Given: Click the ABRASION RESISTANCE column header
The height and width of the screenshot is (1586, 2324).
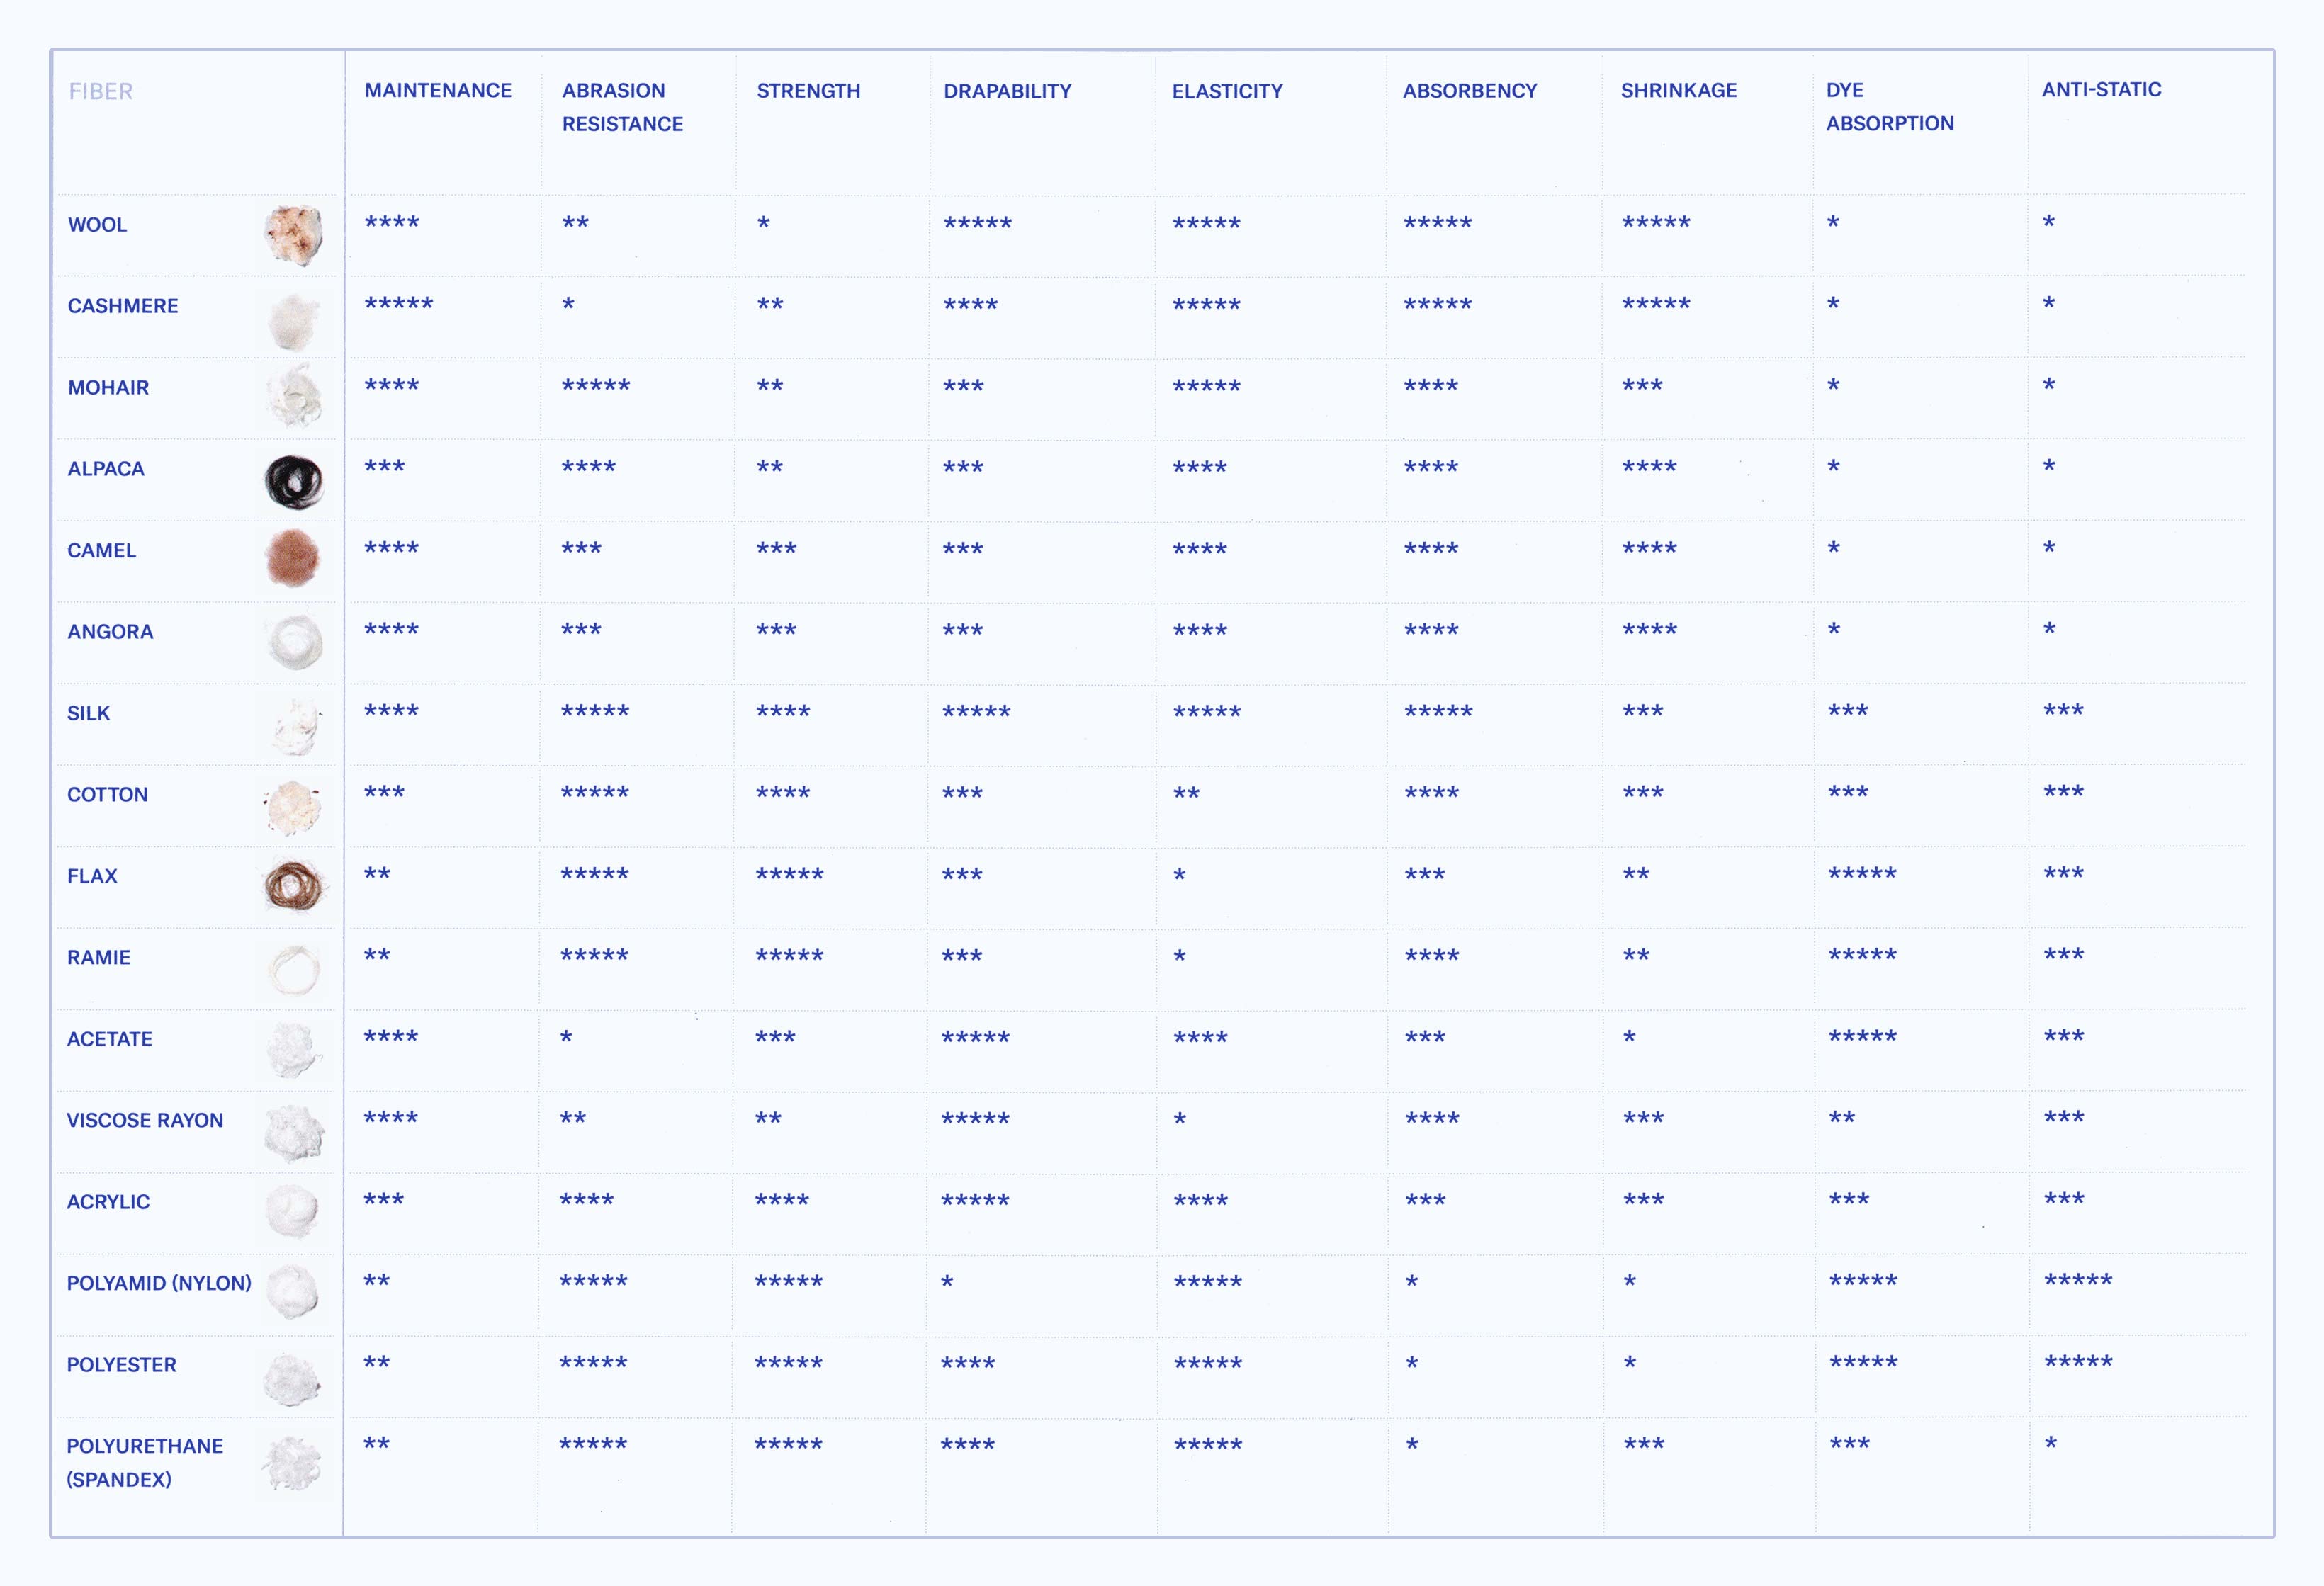Looking at the screenshot, I should pos(622,107).
